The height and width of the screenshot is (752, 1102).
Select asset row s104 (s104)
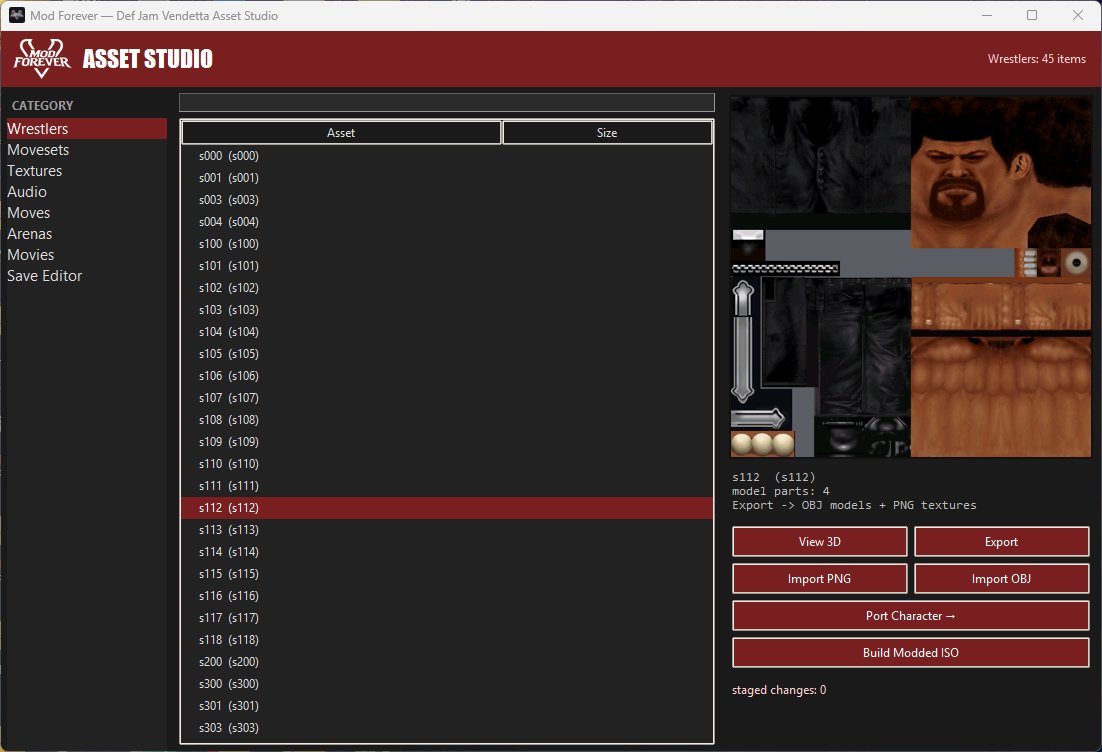tap(447, 332)
